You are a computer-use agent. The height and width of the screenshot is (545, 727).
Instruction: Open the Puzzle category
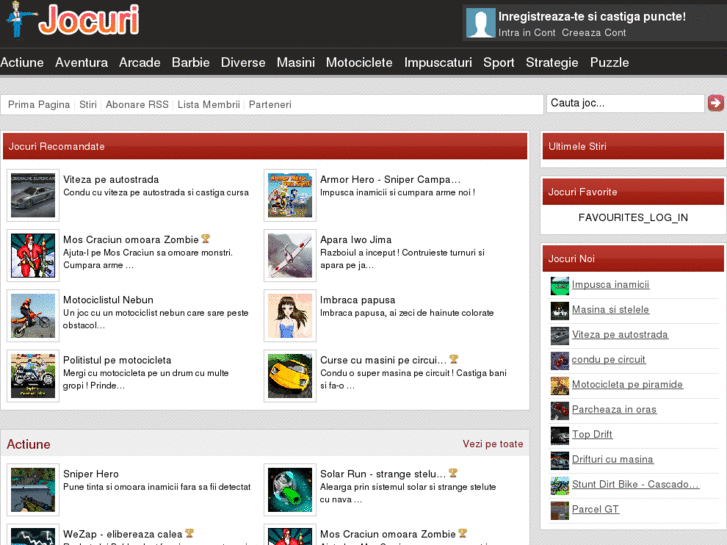(609, 62)
